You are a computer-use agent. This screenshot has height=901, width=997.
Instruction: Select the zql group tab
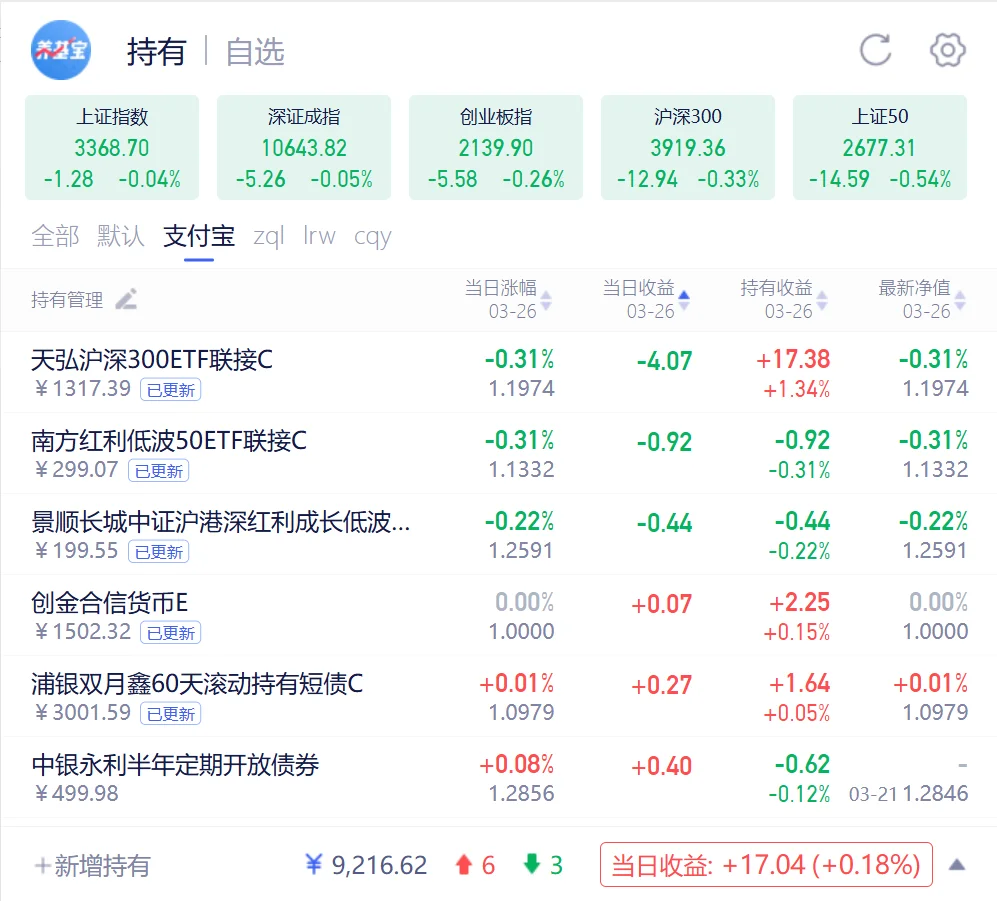click(269, 236)
